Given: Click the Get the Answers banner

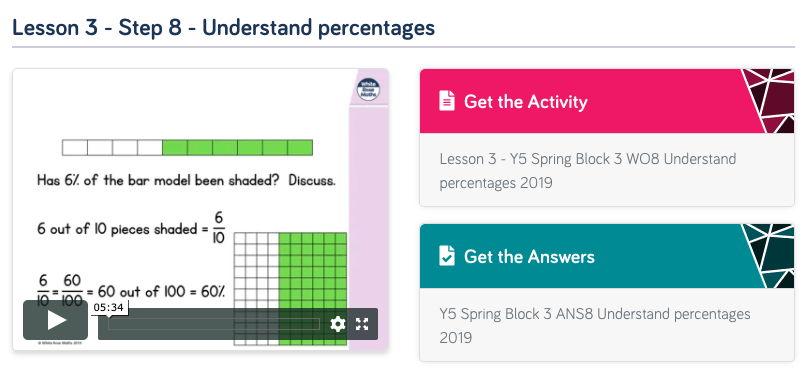Looking at the screenshot, I should pos(606,256).
